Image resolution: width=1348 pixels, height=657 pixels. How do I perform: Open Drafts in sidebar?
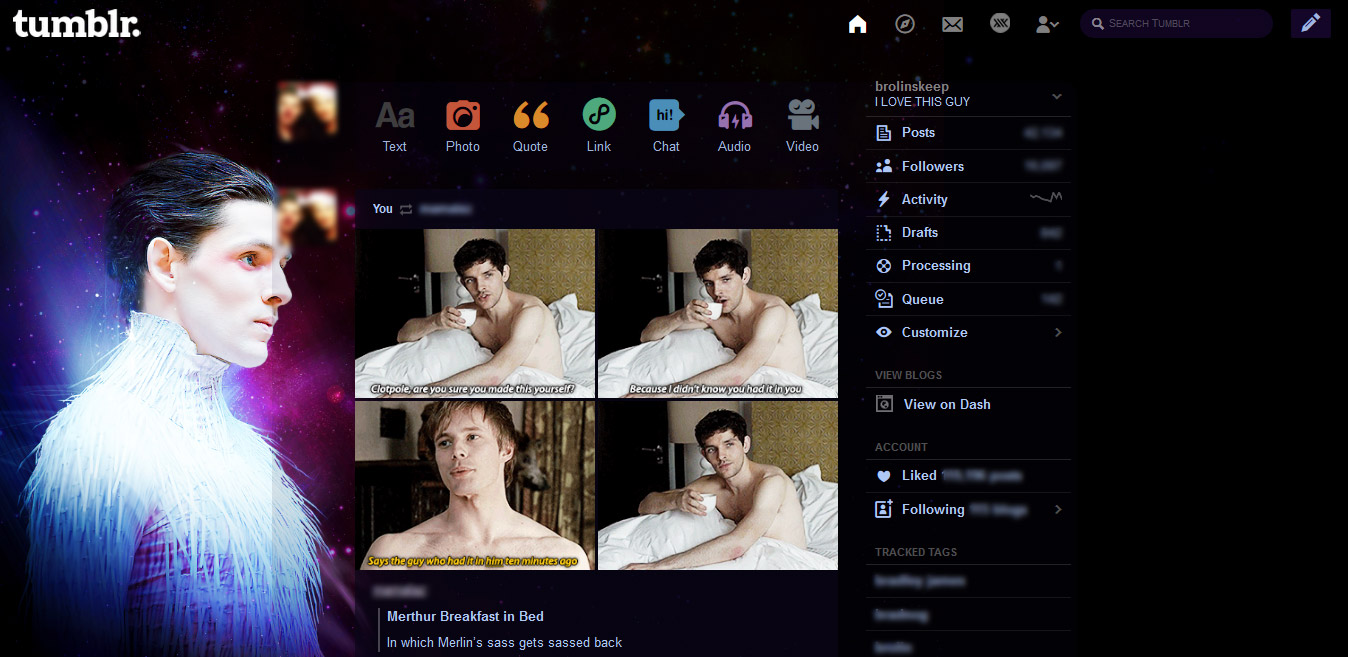[x=968, y=232]
